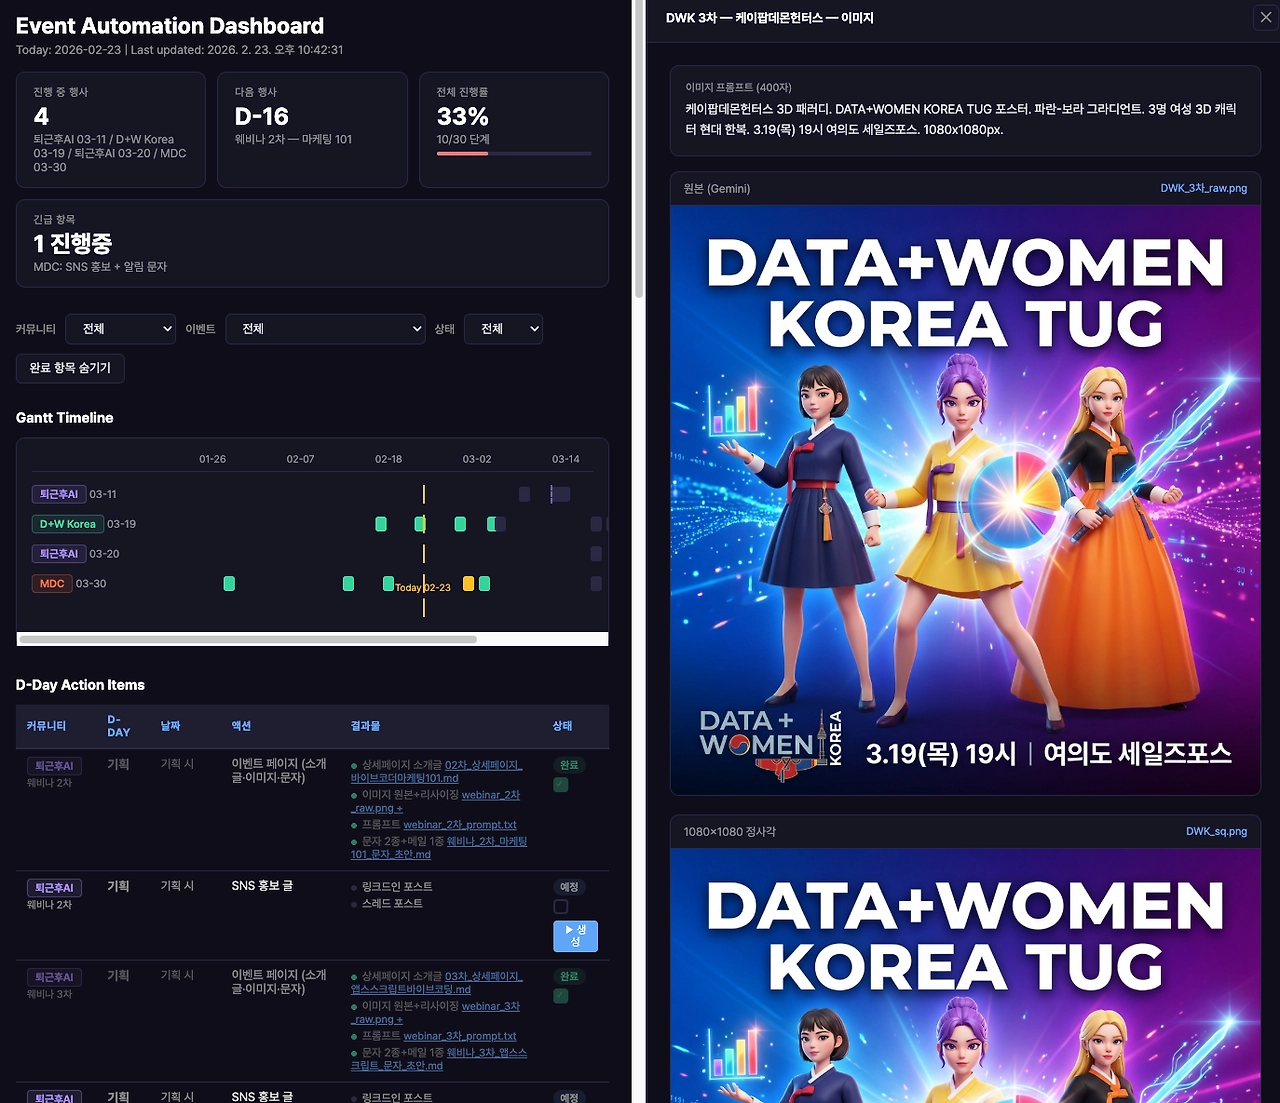The width and height of the screenshot is (1280, 1103).
Task: Check the SNS 홍보 글 checkbox for 웨비나 2차
Action: [561, 907]
